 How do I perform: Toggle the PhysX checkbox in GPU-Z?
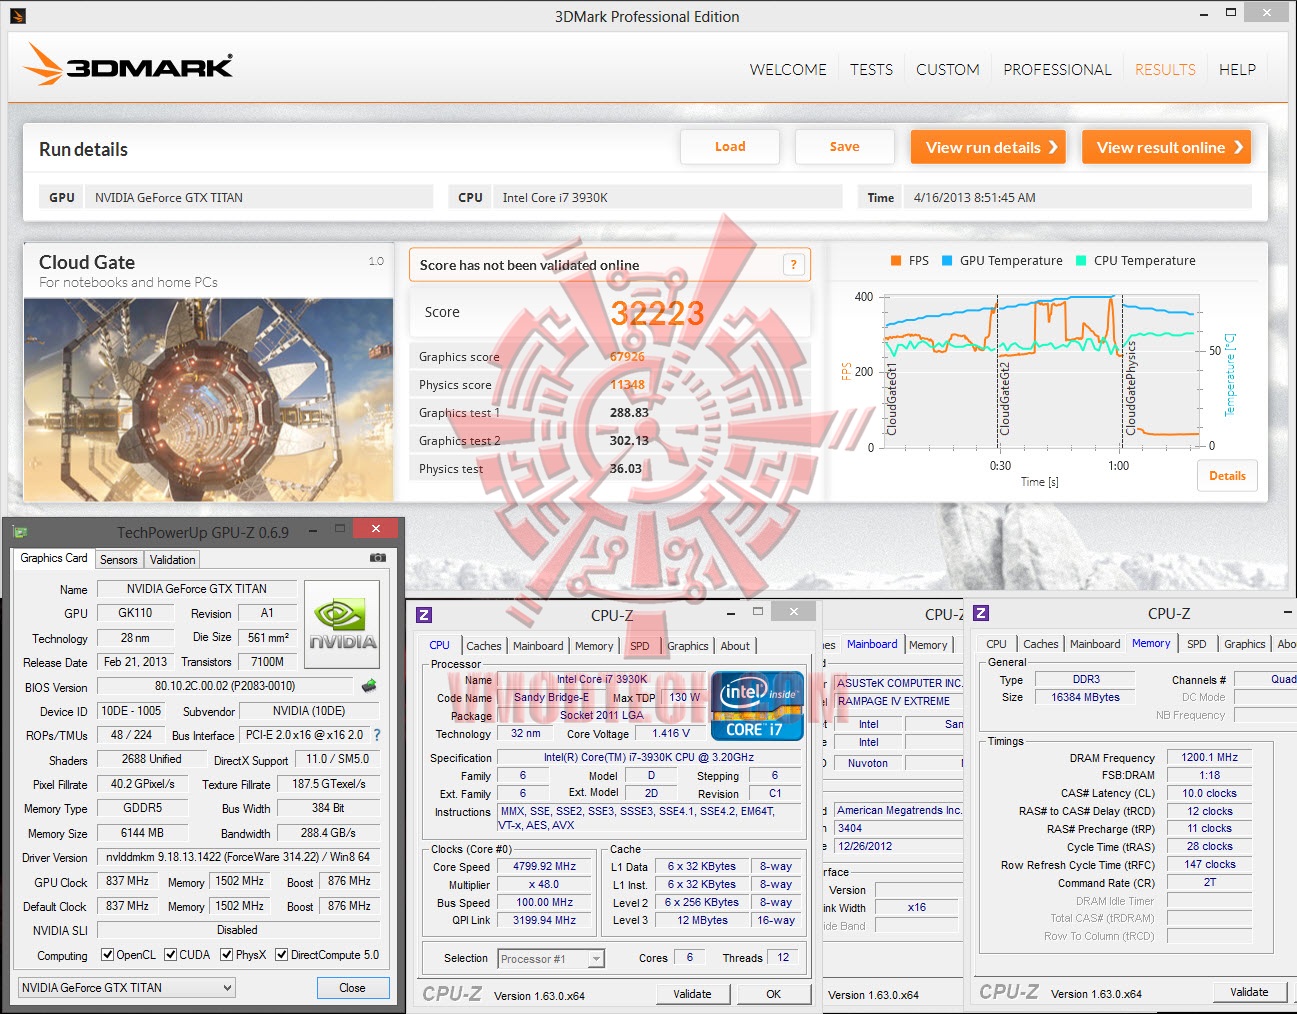pyautogui.click(x=226, y=955)
